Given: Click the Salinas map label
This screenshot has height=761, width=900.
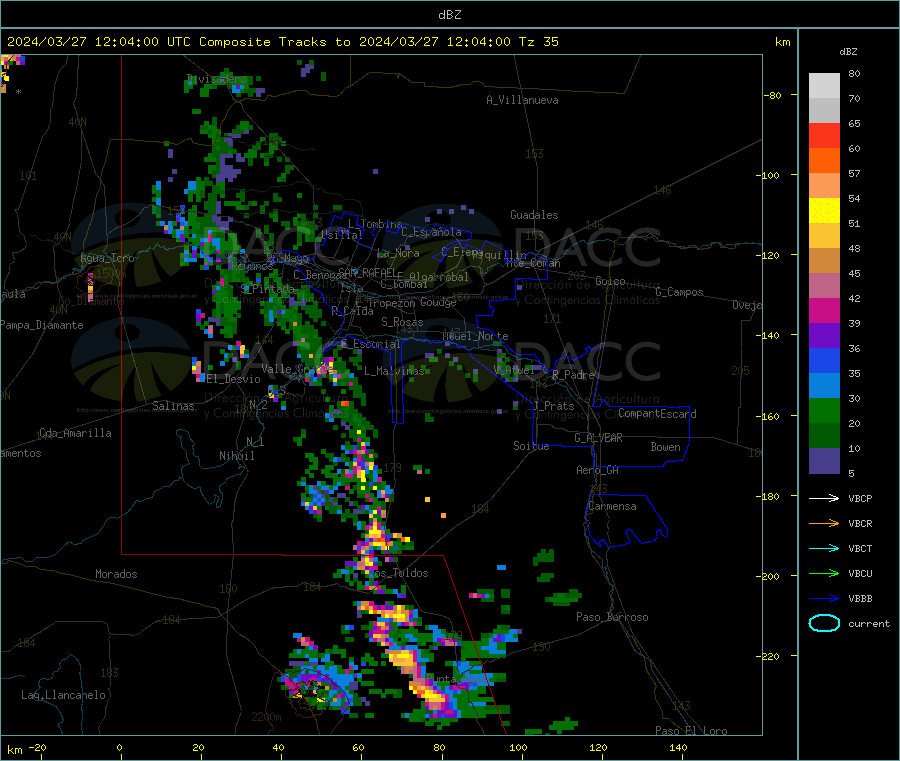Looking at the screenshot, I should point(173,406).
